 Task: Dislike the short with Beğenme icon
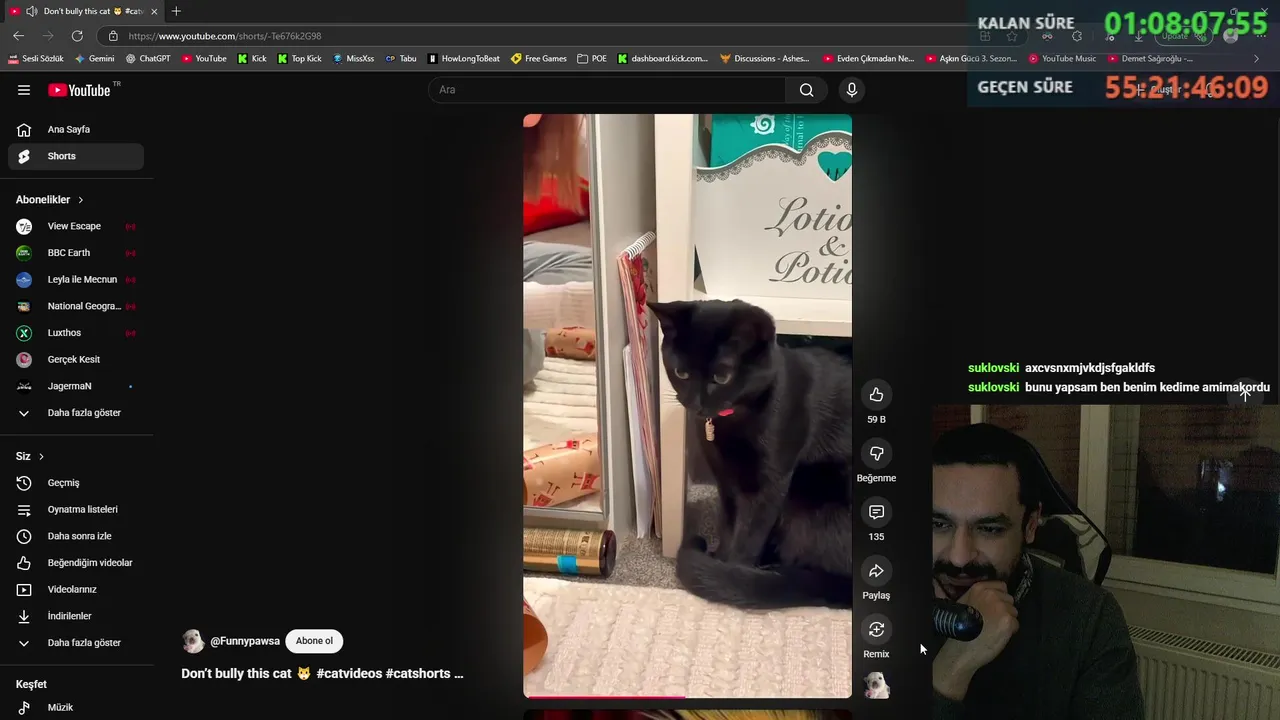click(876, 454)
